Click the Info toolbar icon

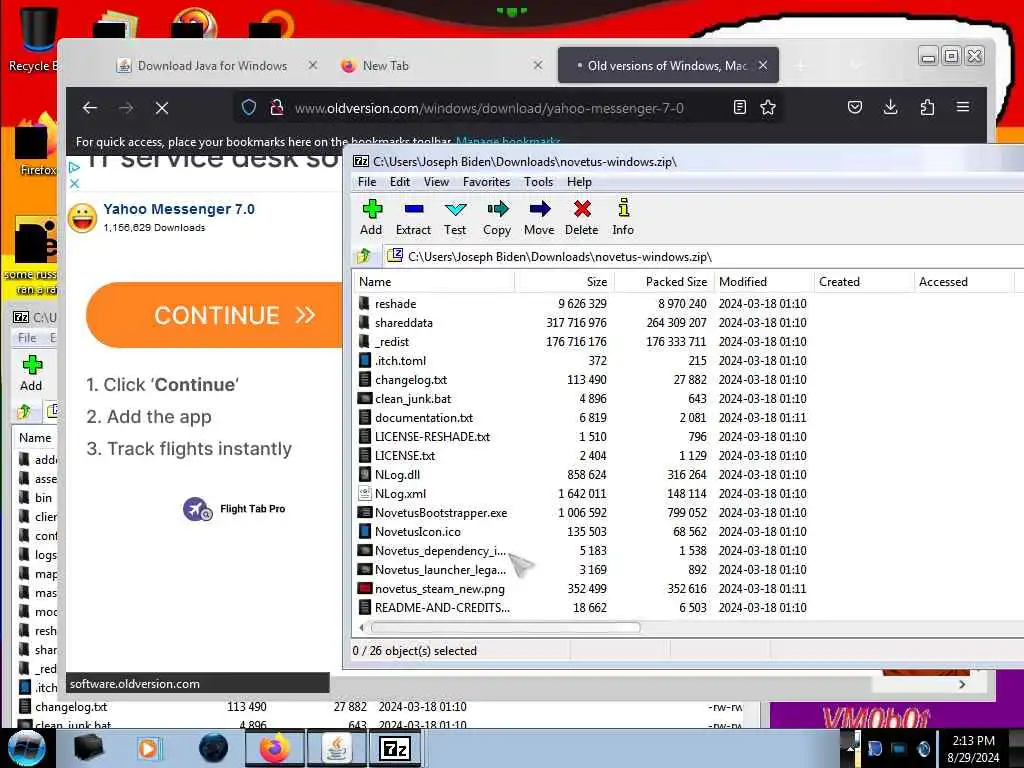[623, 217]
